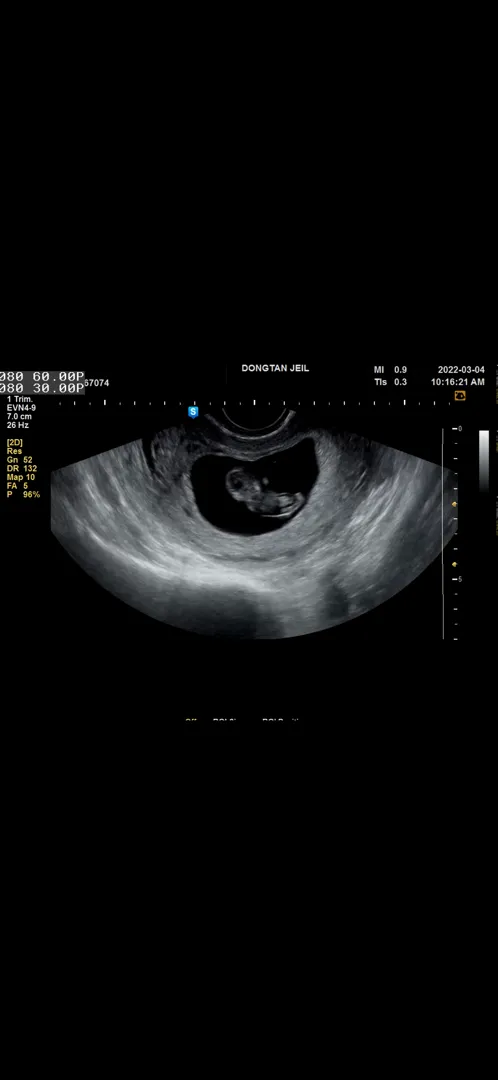Click the 5 cm mark on depth scale
Viewport: 498px width, 1080px height.
point(457,579)
